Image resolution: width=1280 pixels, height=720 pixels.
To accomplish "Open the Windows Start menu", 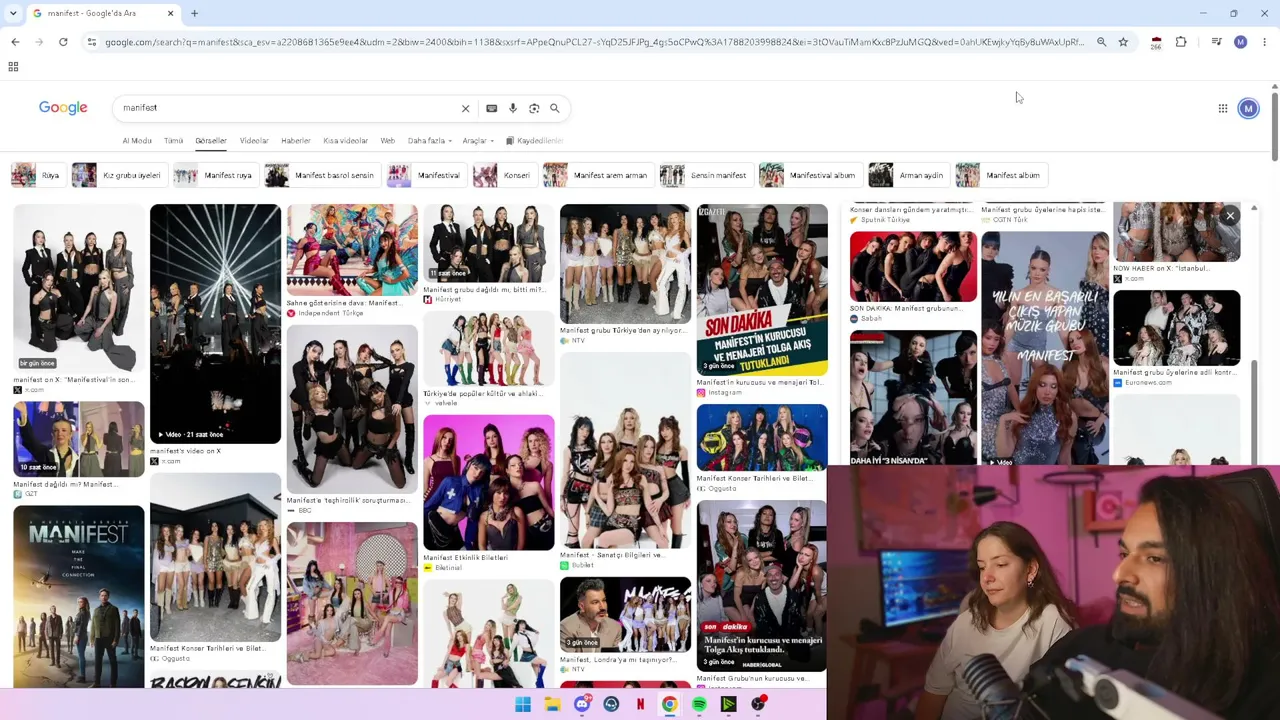I will (x=523, y=704).
